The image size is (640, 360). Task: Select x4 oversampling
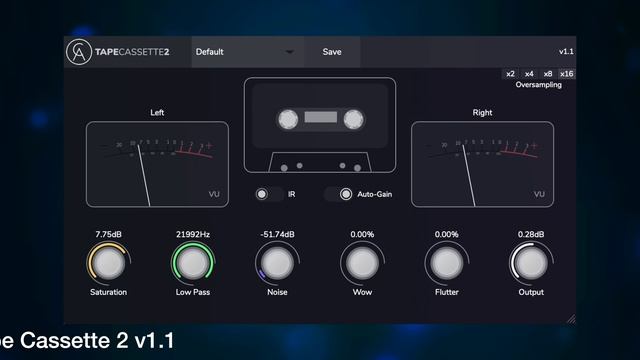point(529,74)
